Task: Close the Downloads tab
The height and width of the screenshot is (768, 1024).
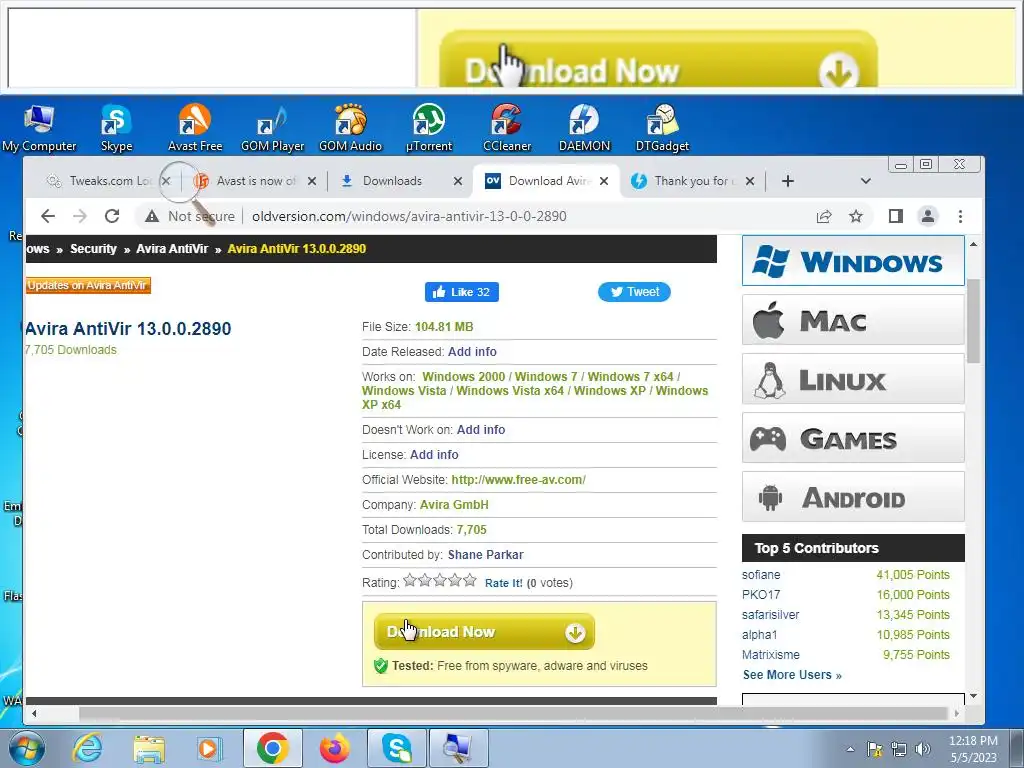Action: pyautogui.click(x=458, y=181)
